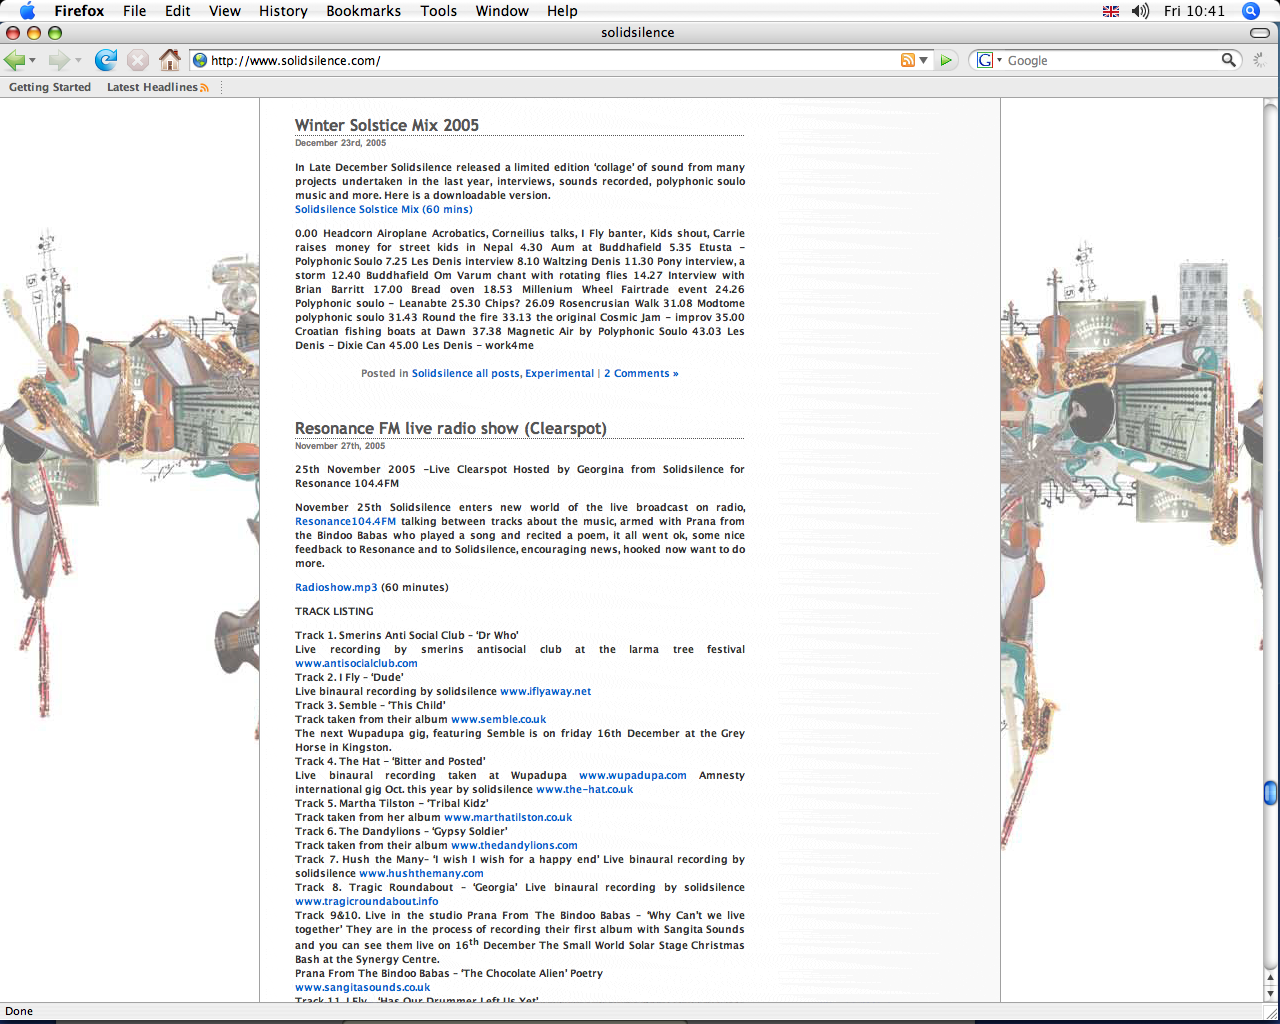Expand the address bar URL dropdown arrow
This screenshot has width=1280, height=1024.
pyautogui.click(x=924, y=60)
